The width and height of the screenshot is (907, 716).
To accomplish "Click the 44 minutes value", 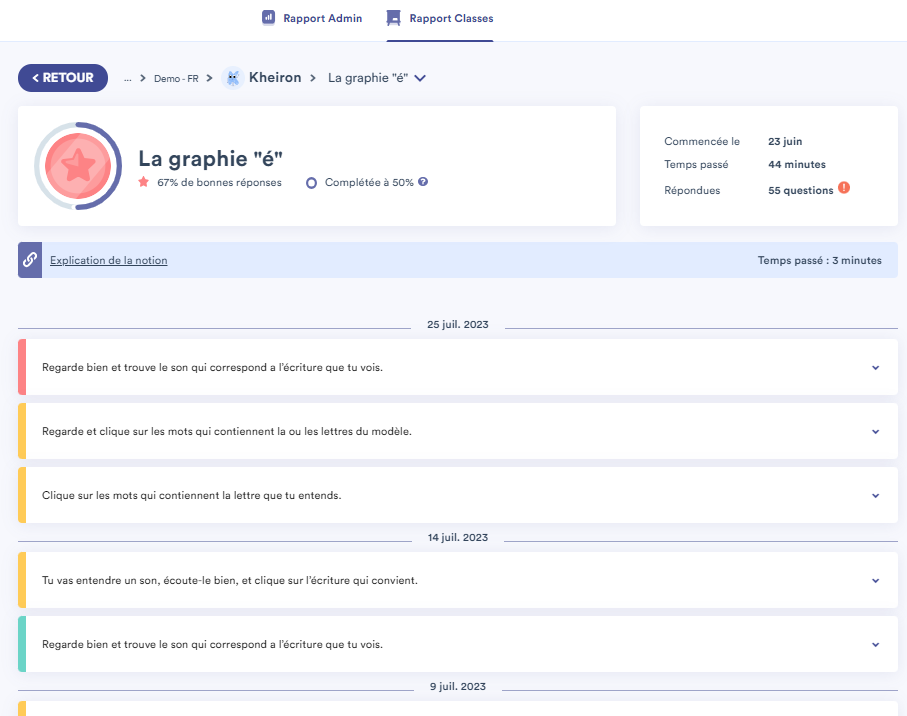I will pos(797,165).
